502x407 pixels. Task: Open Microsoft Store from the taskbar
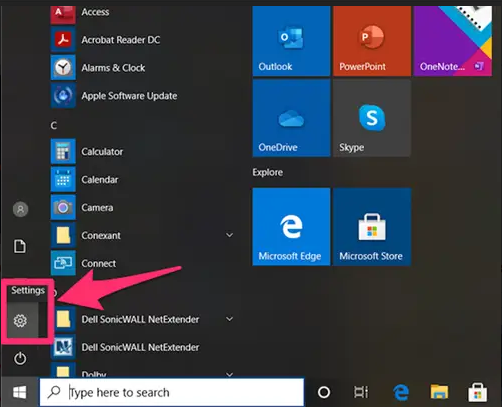coord(478,392)
